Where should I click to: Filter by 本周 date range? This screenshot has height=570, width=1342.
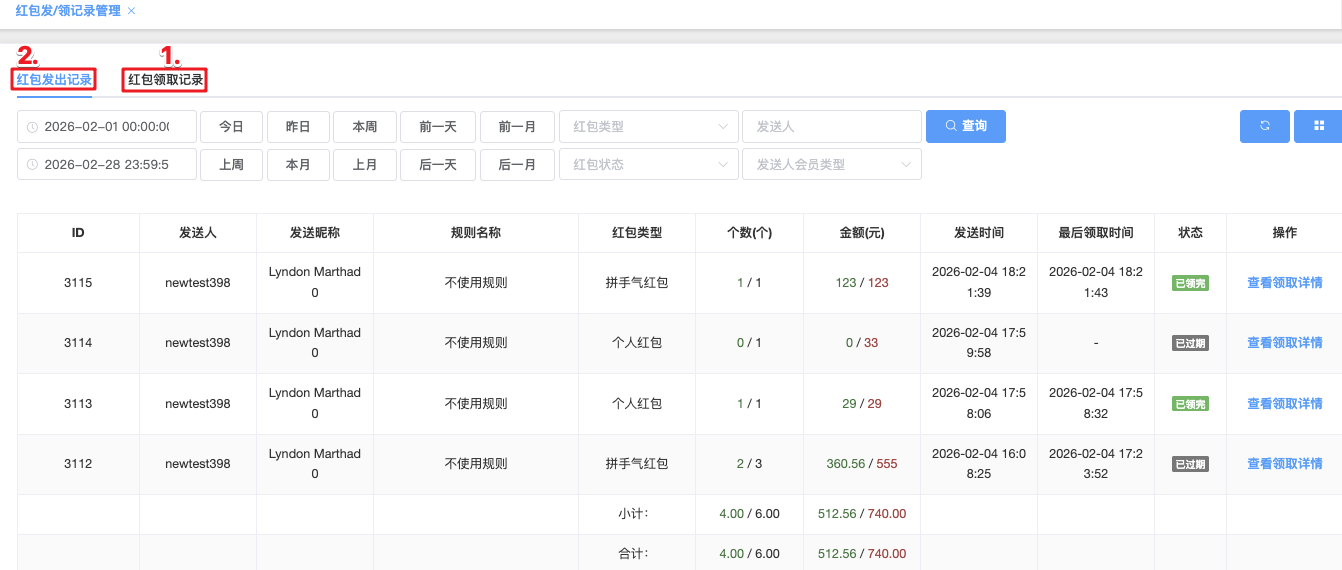tap(364, 127)
